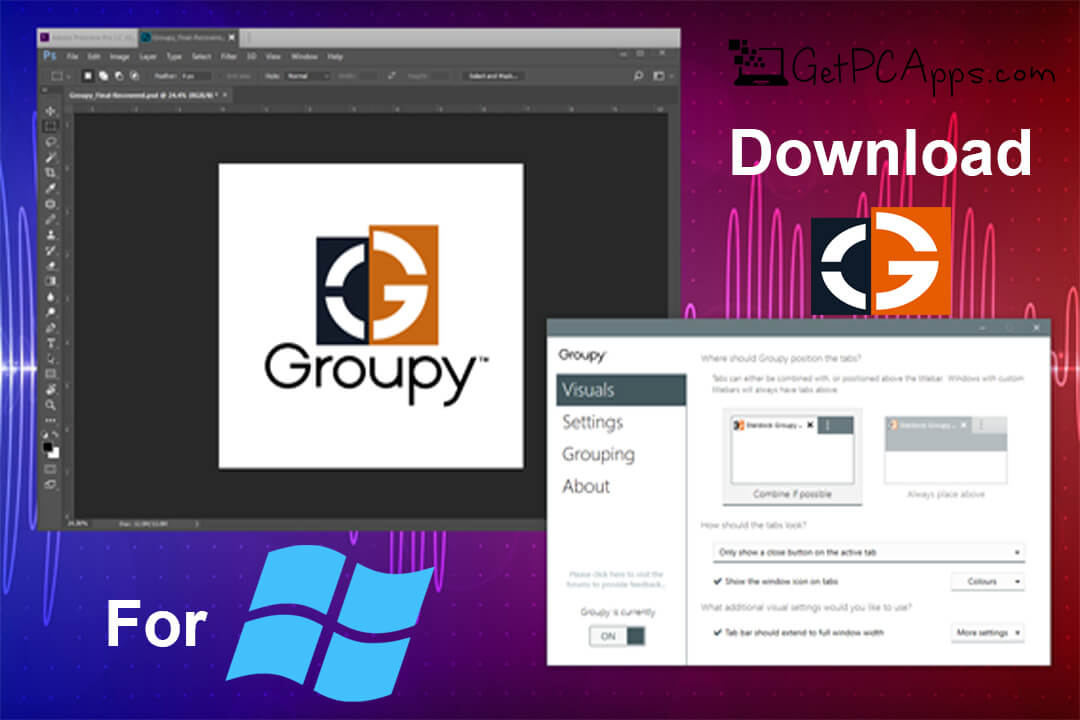Select the Visuals section in Groupy
The width and height of the screenshot is (1080, 720).
click(x=621, y=390)
